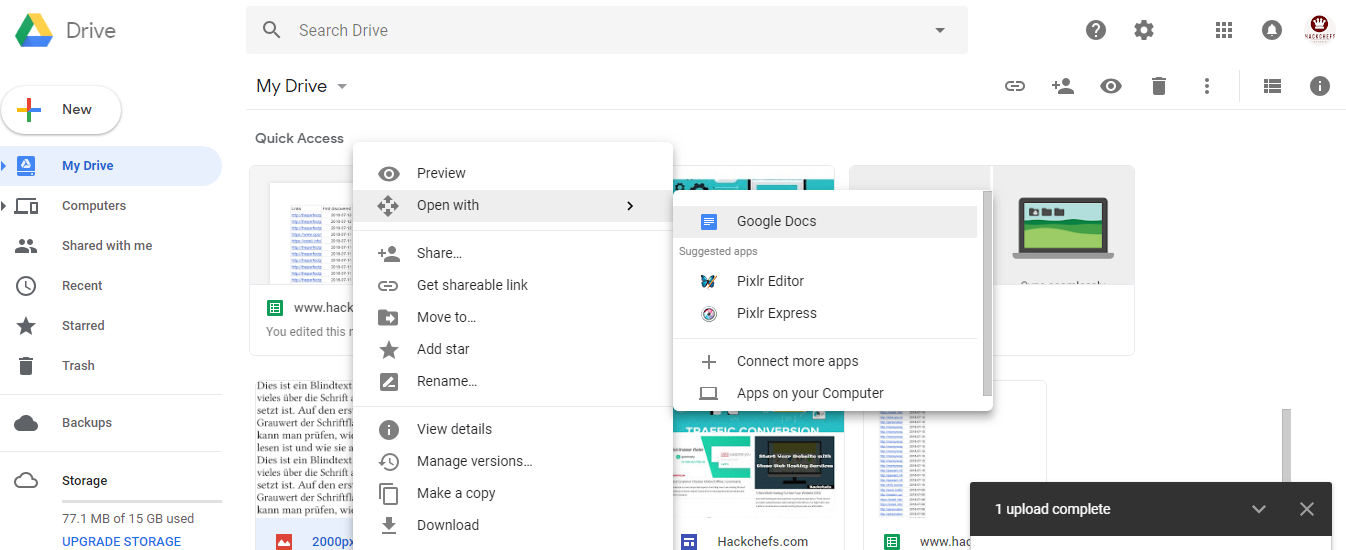This screenshot has height=550, width=1346.
Task: Open the Google apps grid
Action: click(1224, 30)
